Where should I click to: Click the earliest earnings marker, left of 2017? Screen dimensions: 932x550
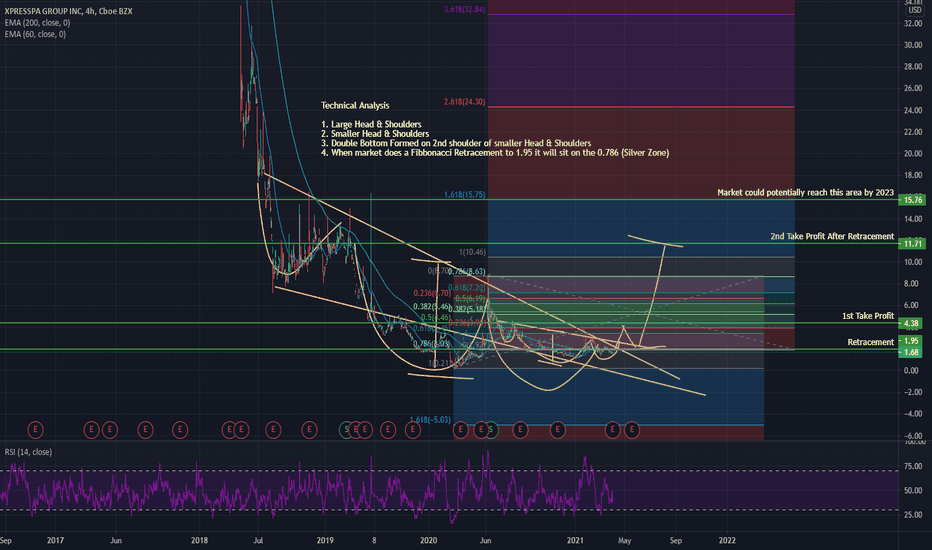[36, 429]
